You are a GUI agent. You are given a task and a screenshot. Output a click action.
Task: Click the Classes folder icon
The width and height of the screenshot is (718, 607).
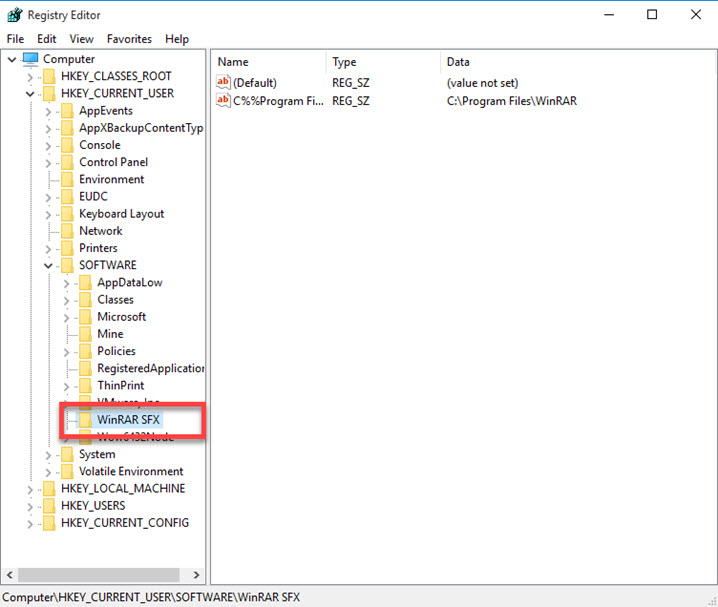[x=86, y=300]
